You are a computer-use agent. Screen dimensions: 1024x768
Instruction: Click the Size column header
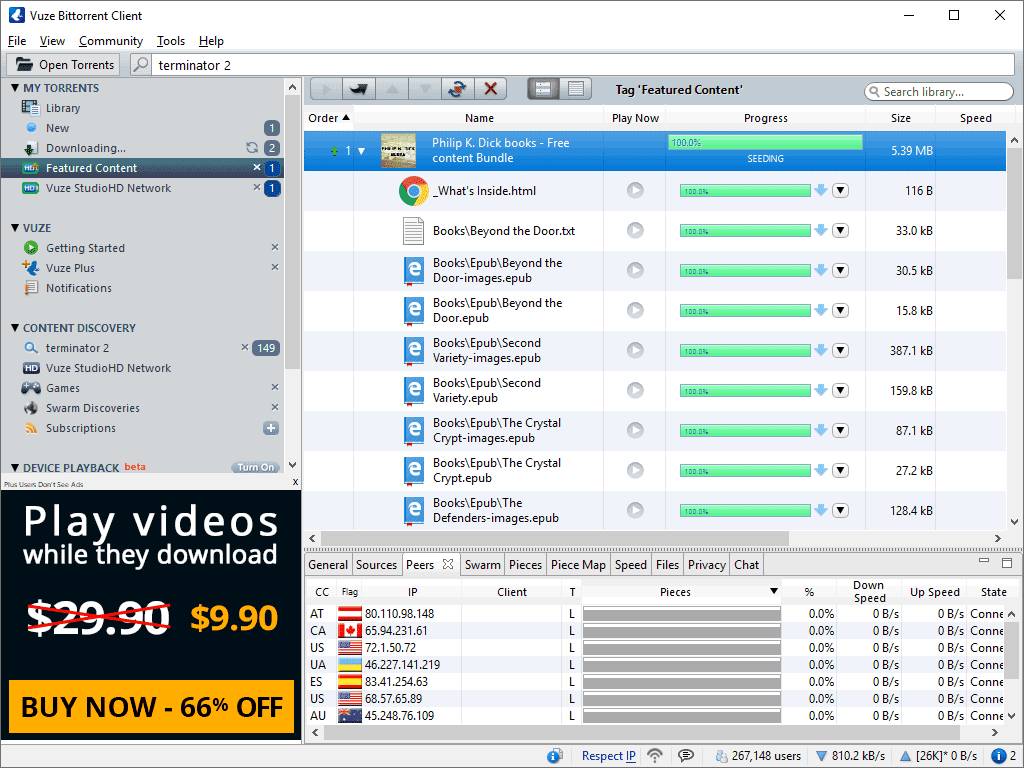901,118
